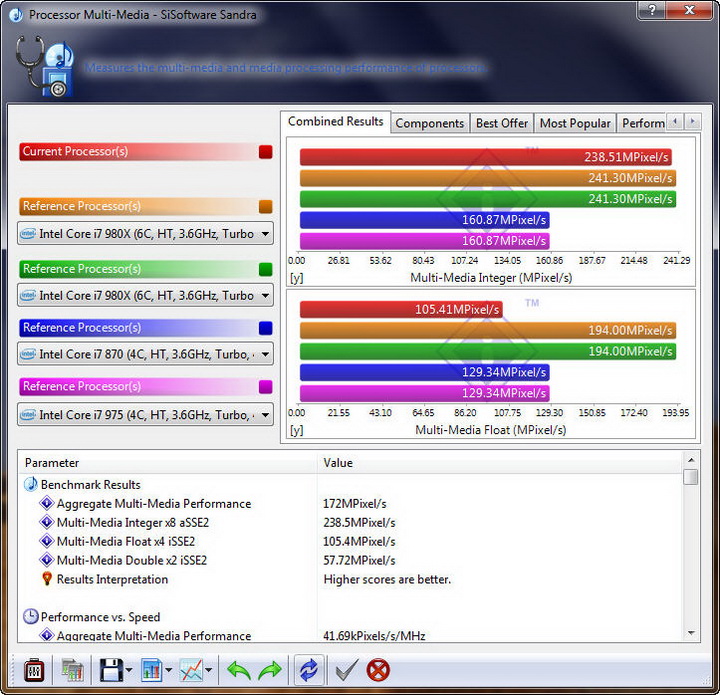Click the Performance vs. Speed clock icon

tap(31, 617)
